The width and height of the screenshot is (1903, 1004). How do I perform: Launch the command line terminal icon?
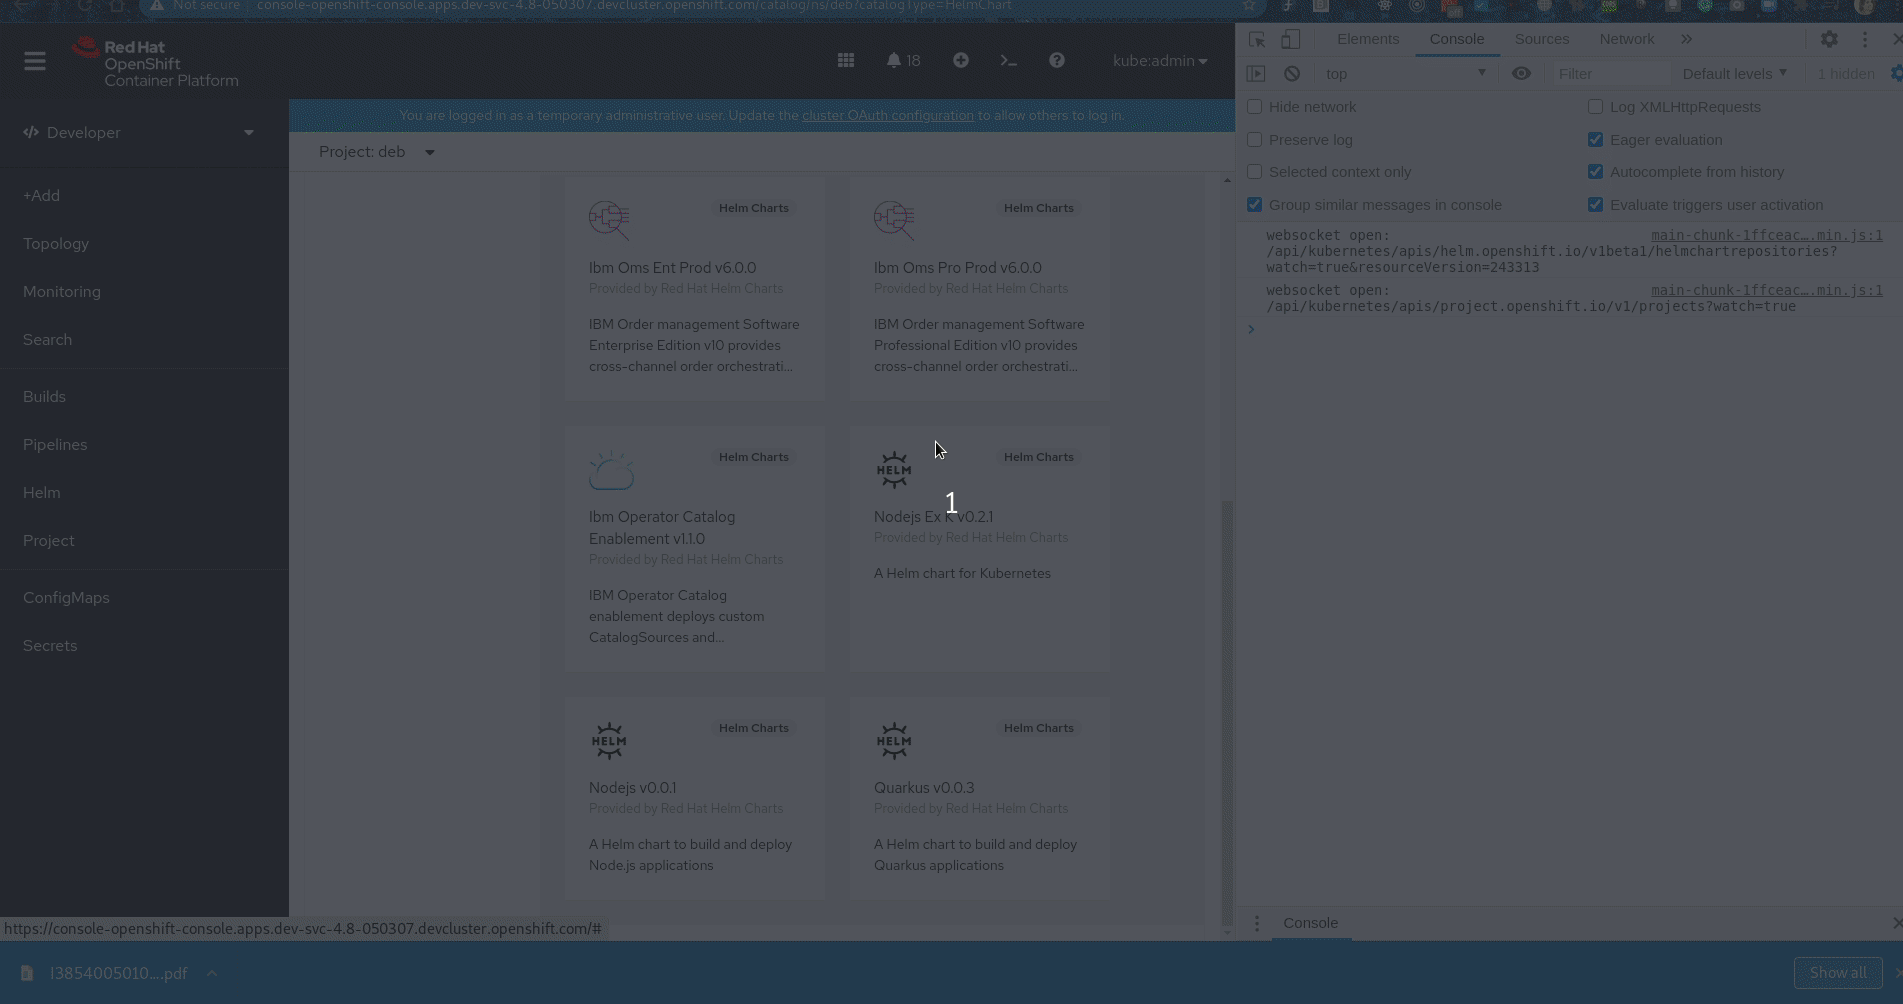click(1008, 61)
